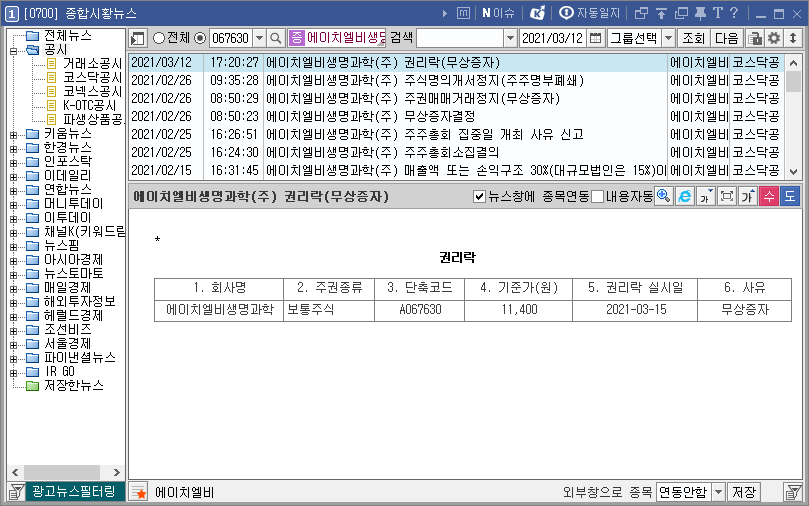The height and width of the screenshot is (506, 809).
Task: Select 코스닥공시 tree item
Action: point(92,77)
